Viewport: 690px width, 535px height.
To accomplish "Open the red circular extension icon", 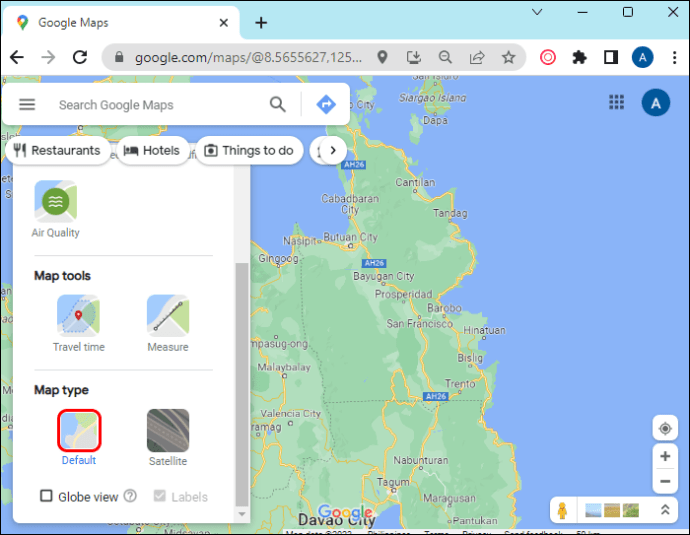I will 548,57.
